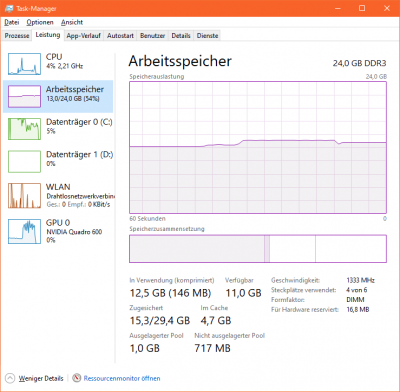Close the Task-Manager window
Screen dimensions: 400x392
click(387, 8)
